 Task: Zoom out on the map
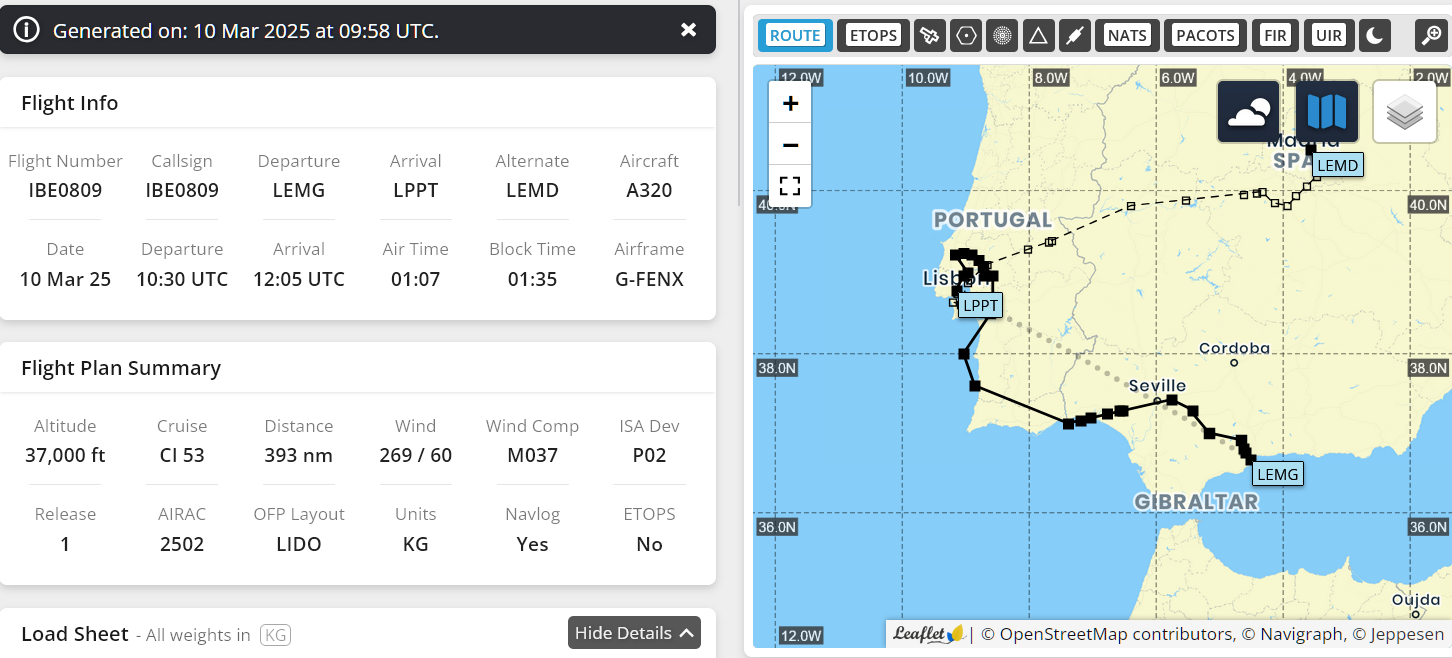pyautogui.click(x=790, y=145)
